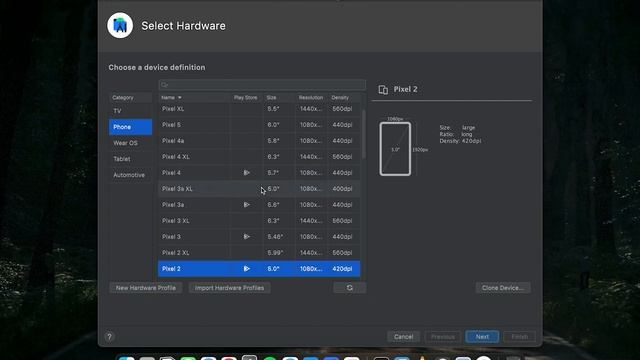Open help via the question mark icon
Screen dimensions: 640x360
[109, 337]
